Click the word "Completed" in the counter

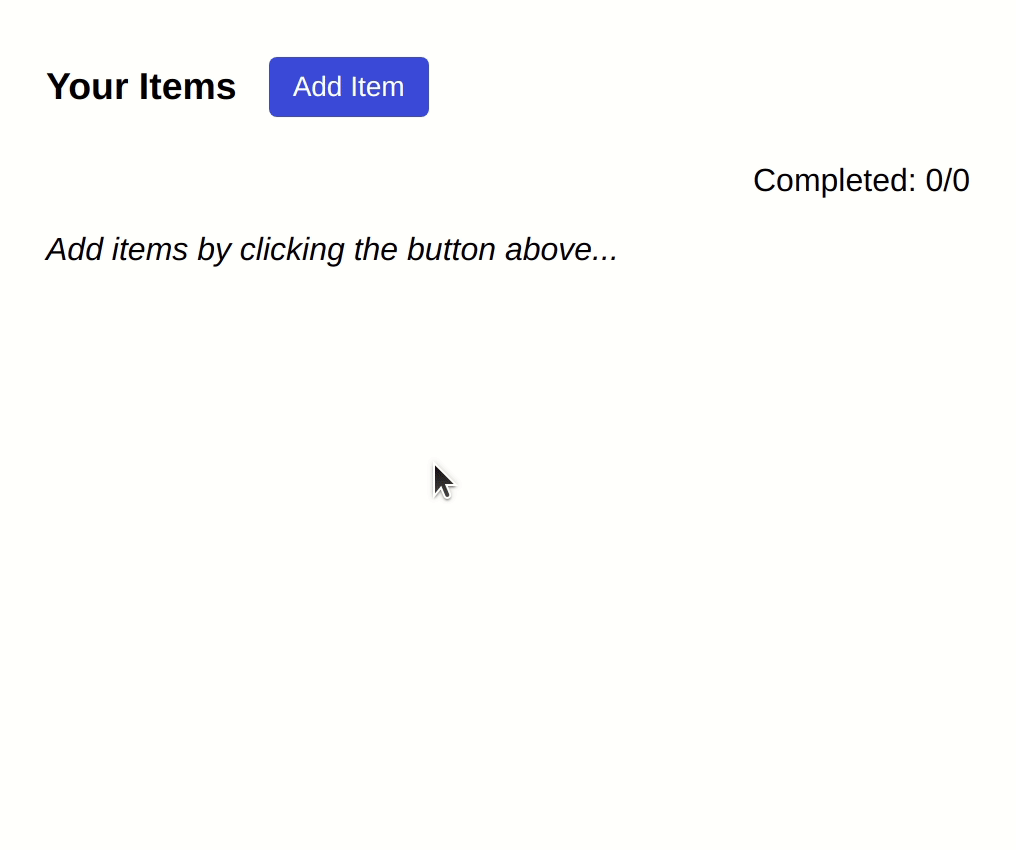point(833,181)
